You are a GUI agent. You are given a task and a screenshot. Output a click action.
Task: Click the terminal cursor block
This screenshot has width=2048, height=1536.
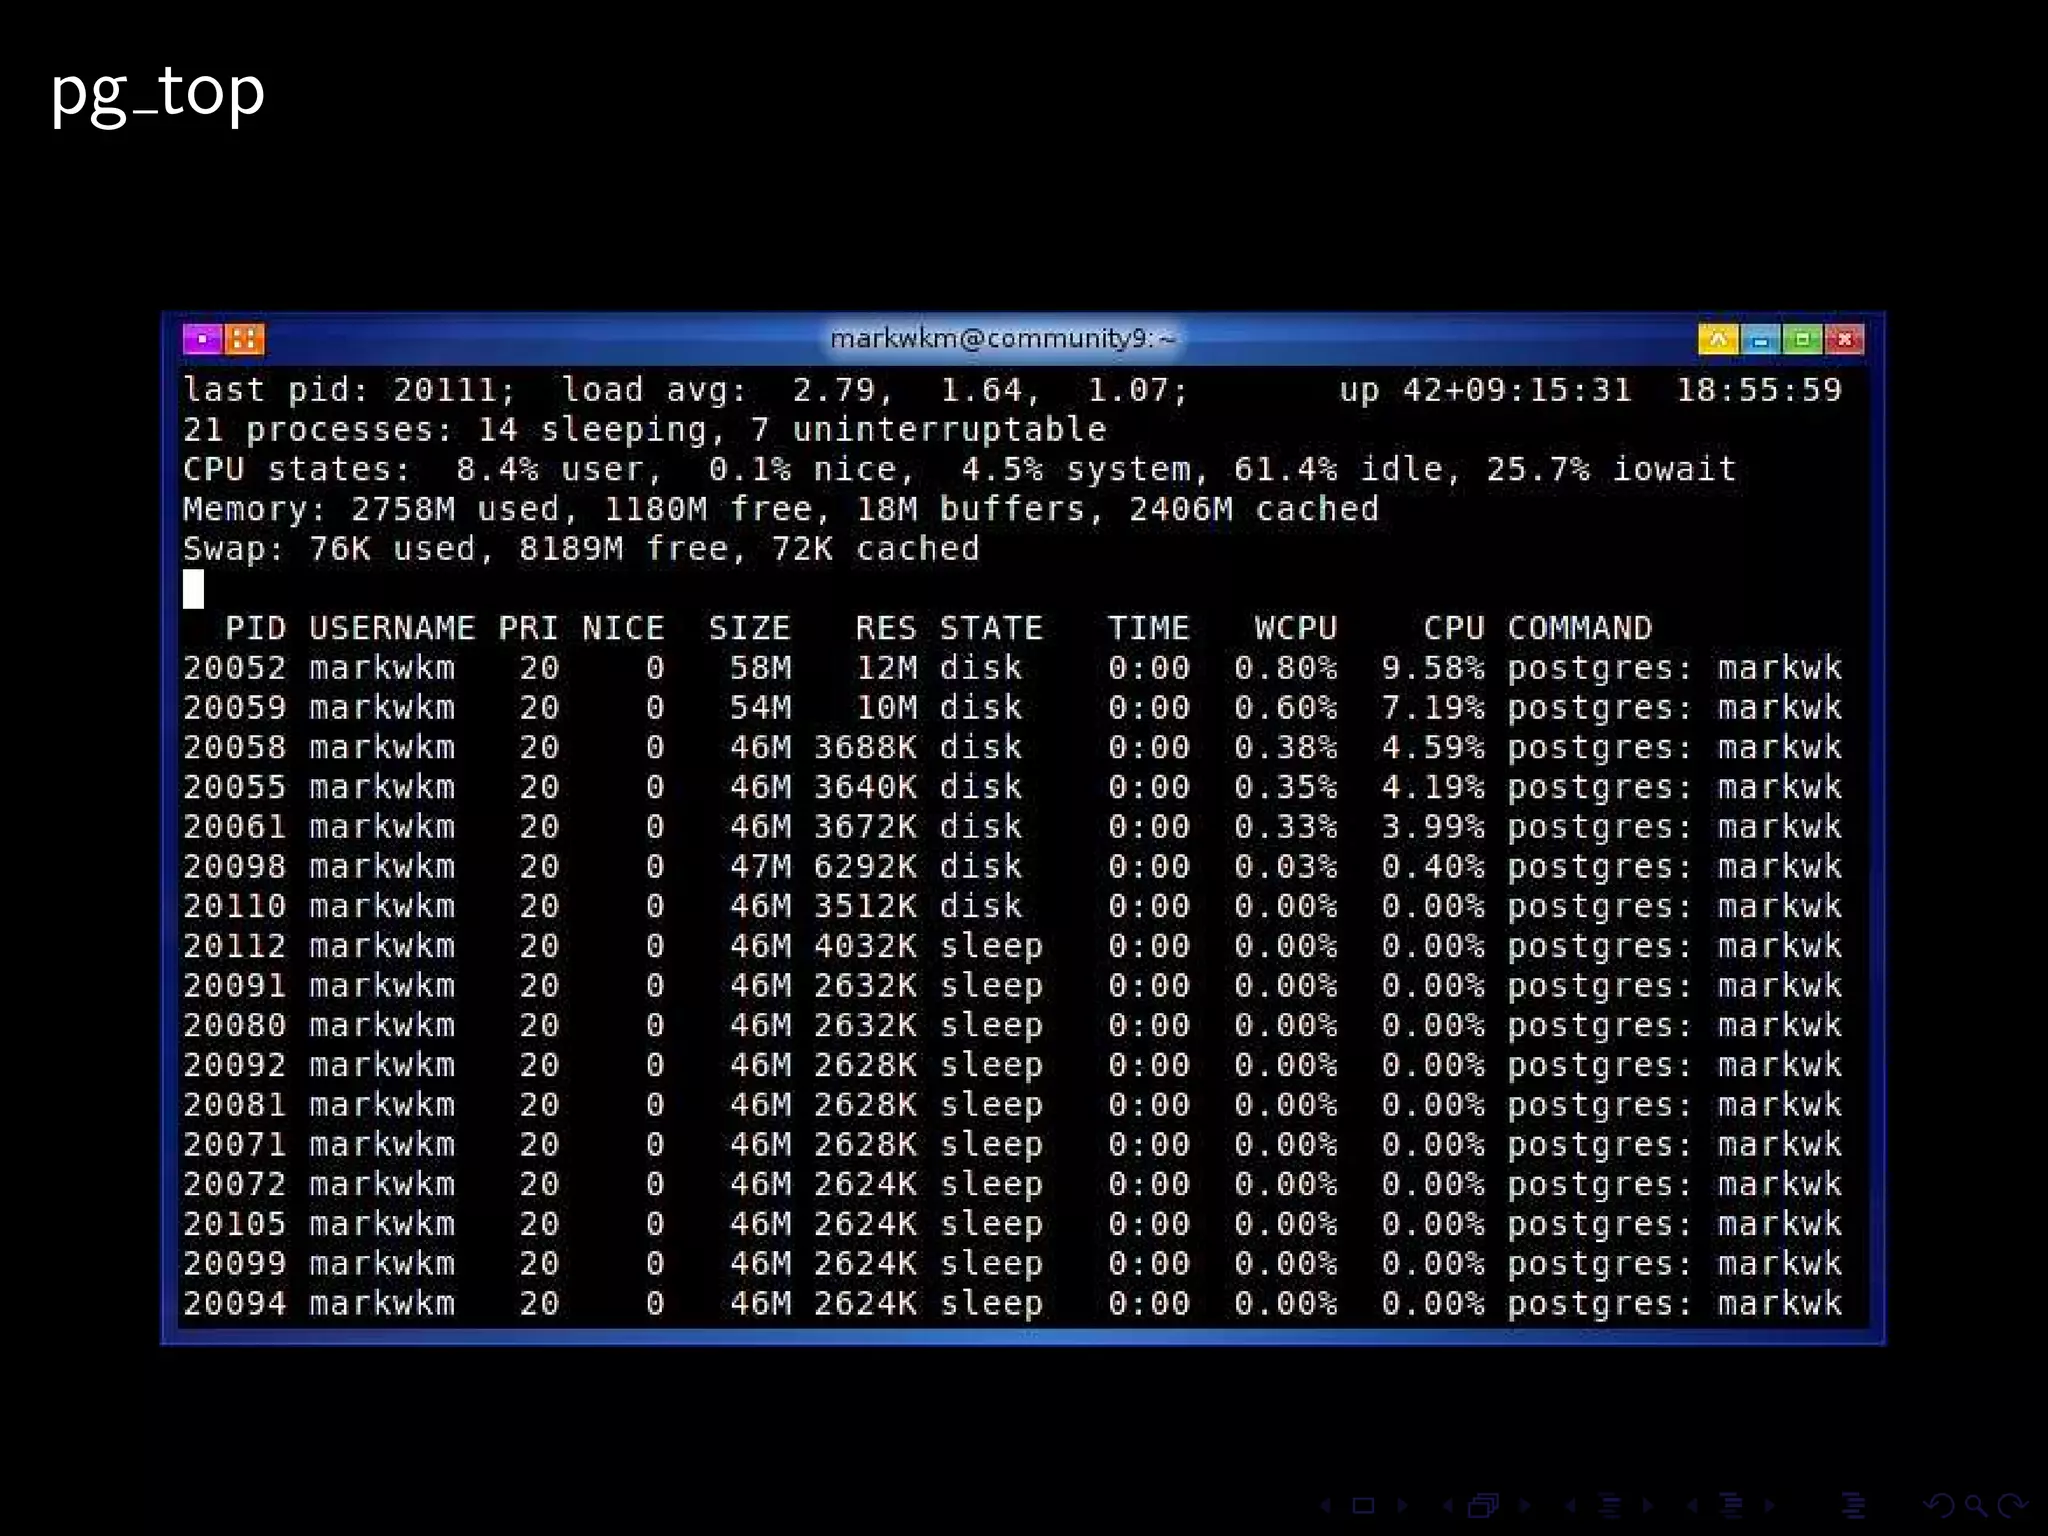(x=193, y=589)
